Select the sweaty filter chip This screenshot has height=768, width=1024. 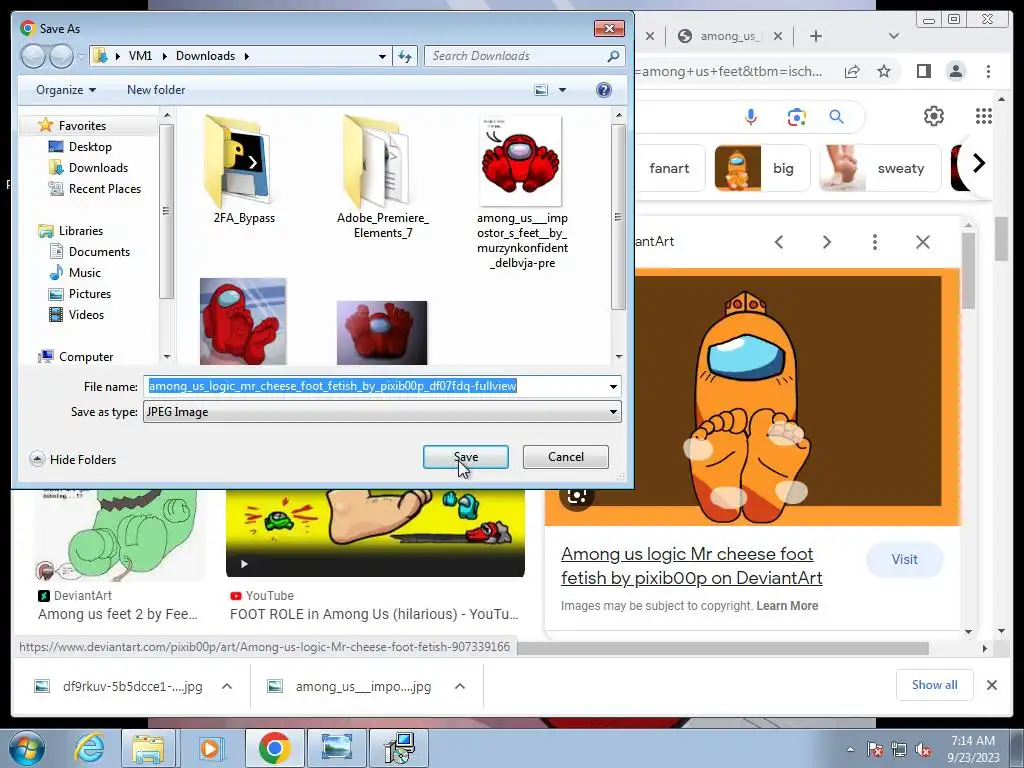click(x=880, y=168)
